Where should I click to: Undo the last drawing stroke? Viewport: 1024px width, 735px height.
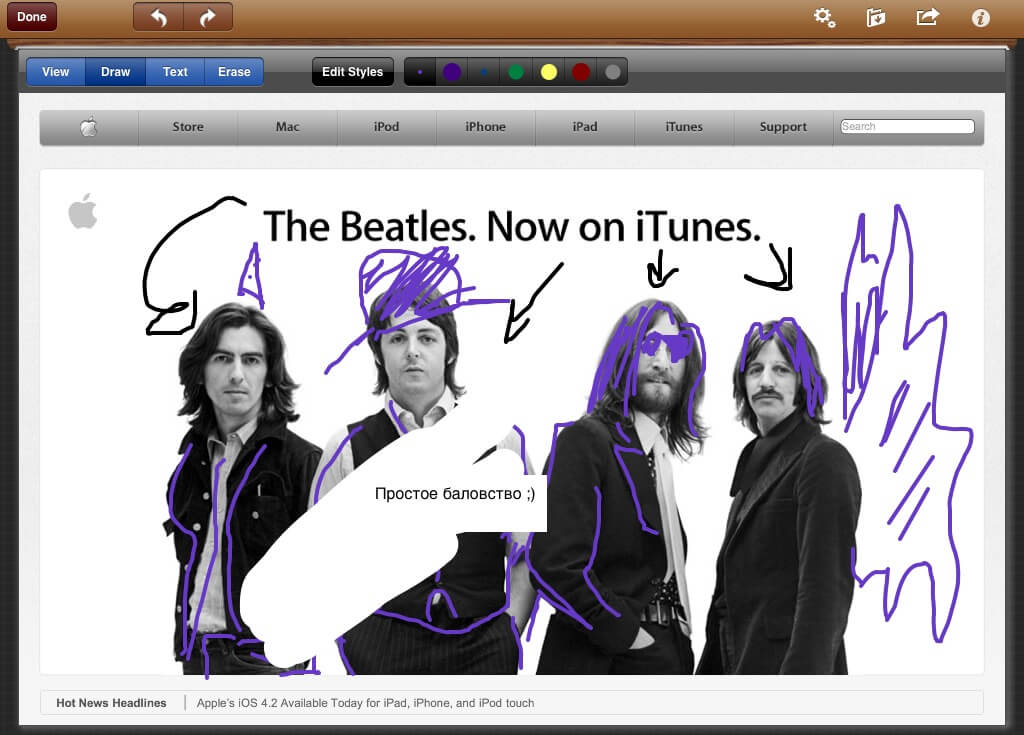pyautogui.click(x=159, y=17)
